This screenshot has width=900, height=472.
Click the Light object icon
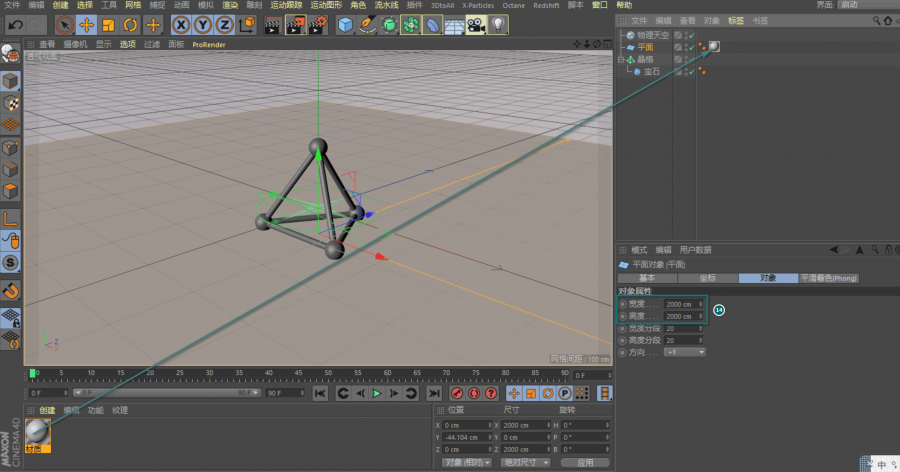[497, 24]
